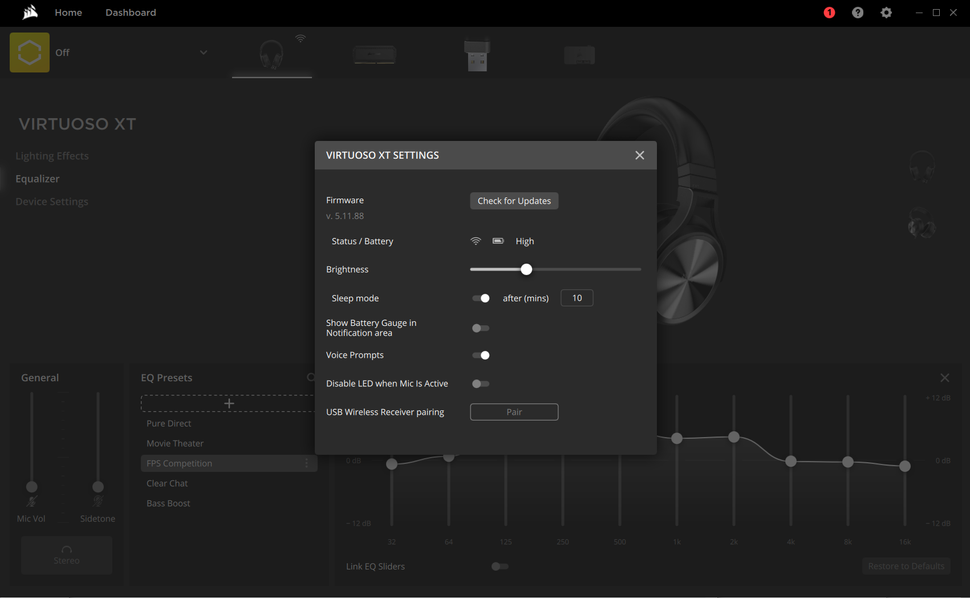The image size is (970, 598).
Task: Open the EQ Presets search
Action: 310,377
